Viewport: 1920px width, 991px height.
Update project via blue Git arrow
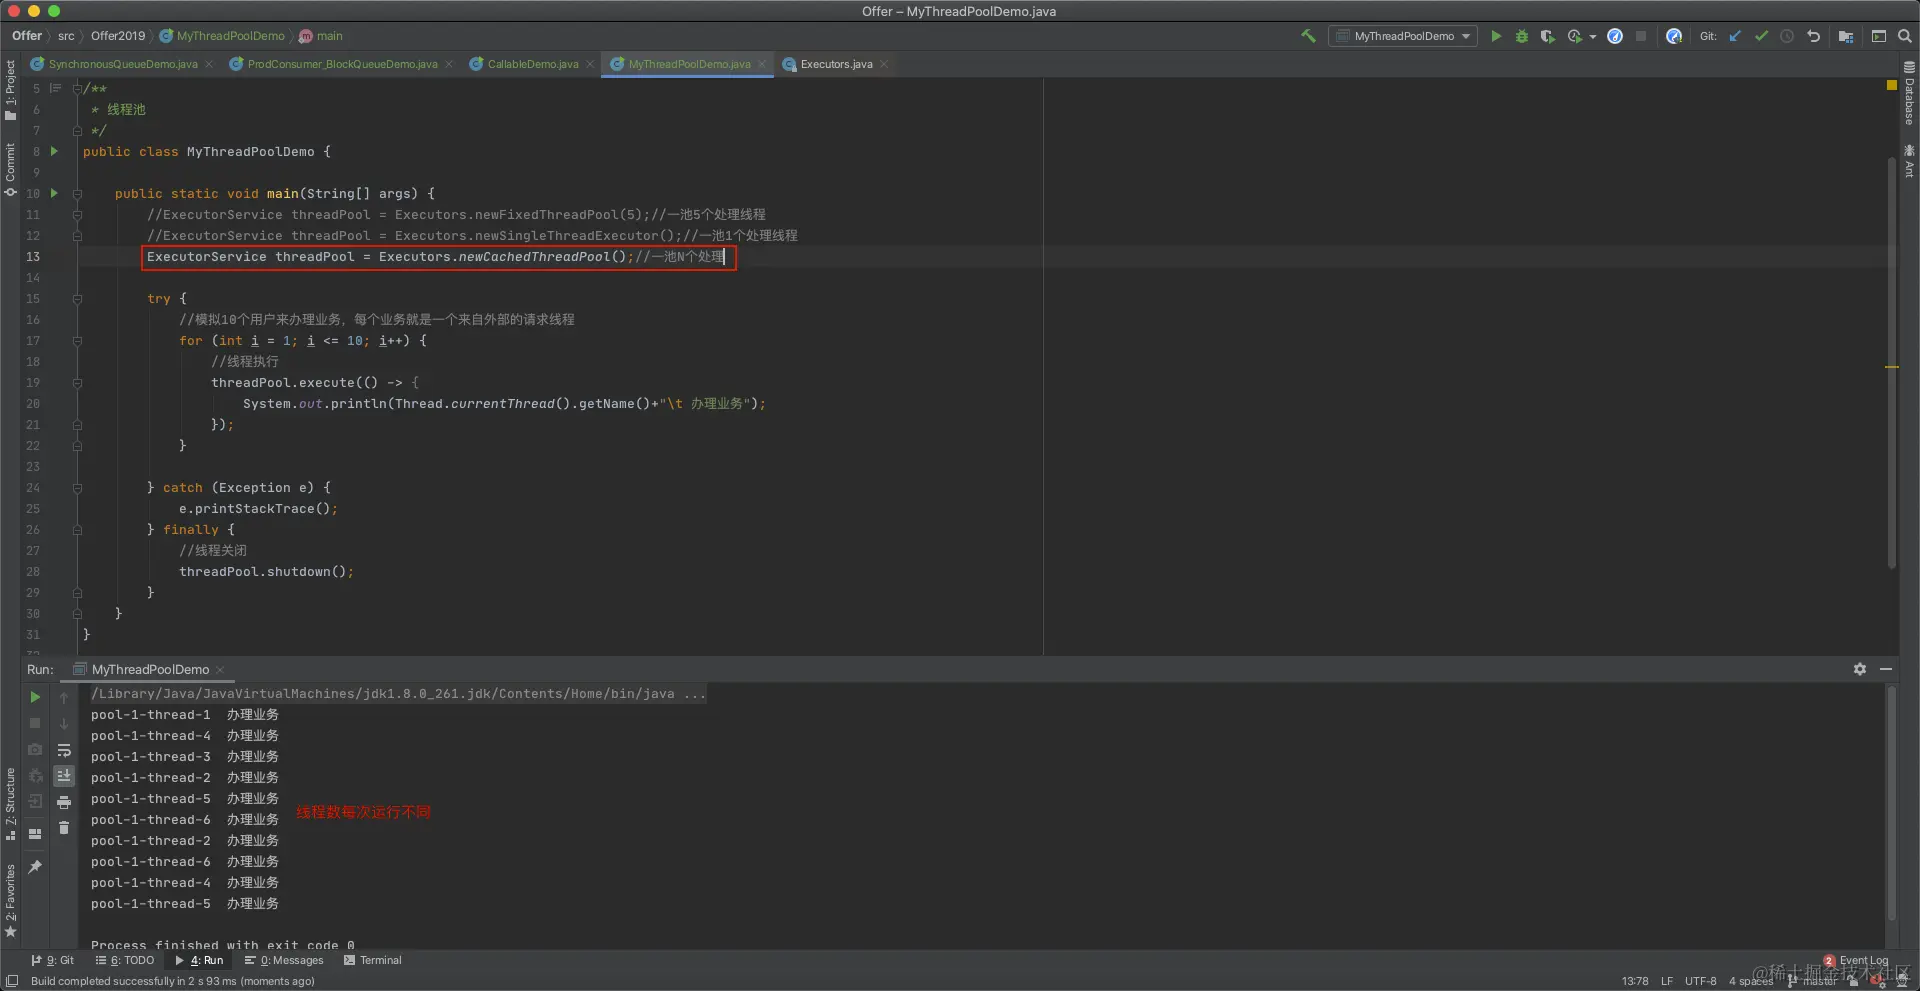click(x=1735, y=36)
